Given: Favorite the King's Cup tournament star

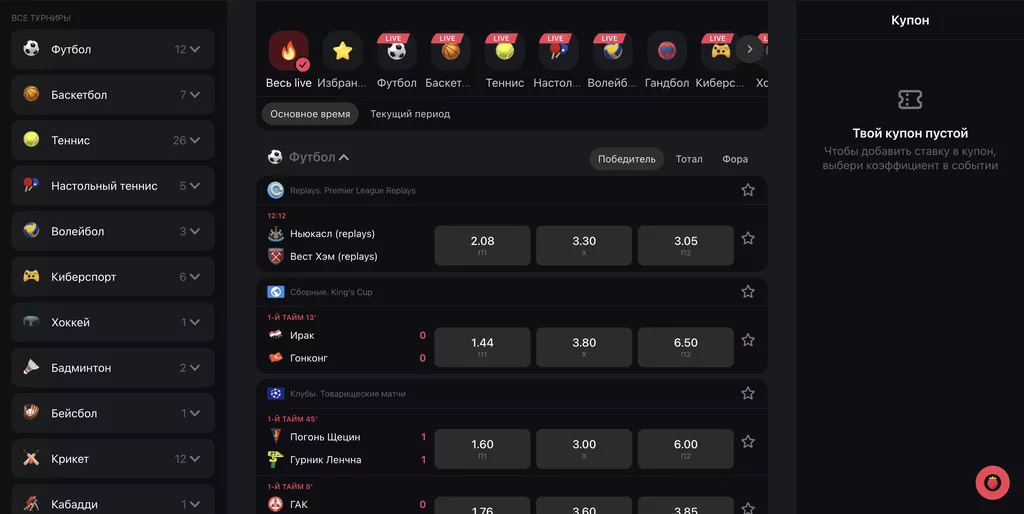Looking at the screenshot, I should click(748, 291).
